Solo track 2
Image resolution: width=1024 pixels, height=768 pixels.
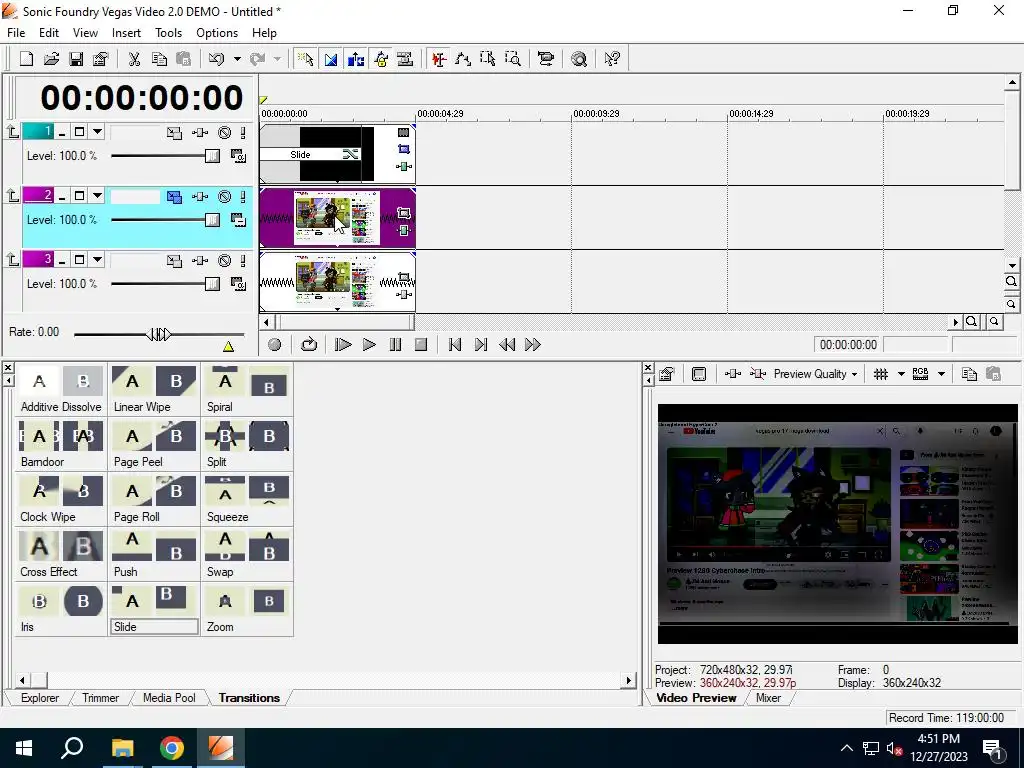(x=243, y=197)
